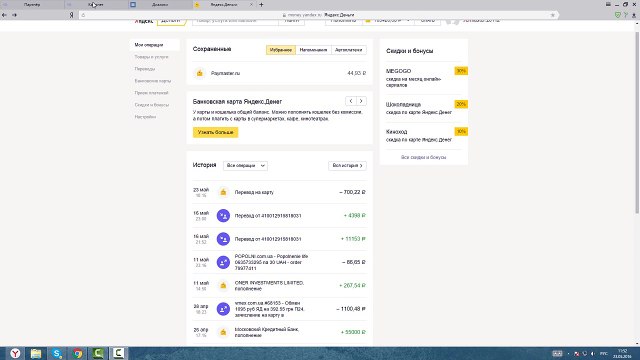Switch to the first browser tab Партнёр
The image size is (640, 360).
click(x=32, y=4)
